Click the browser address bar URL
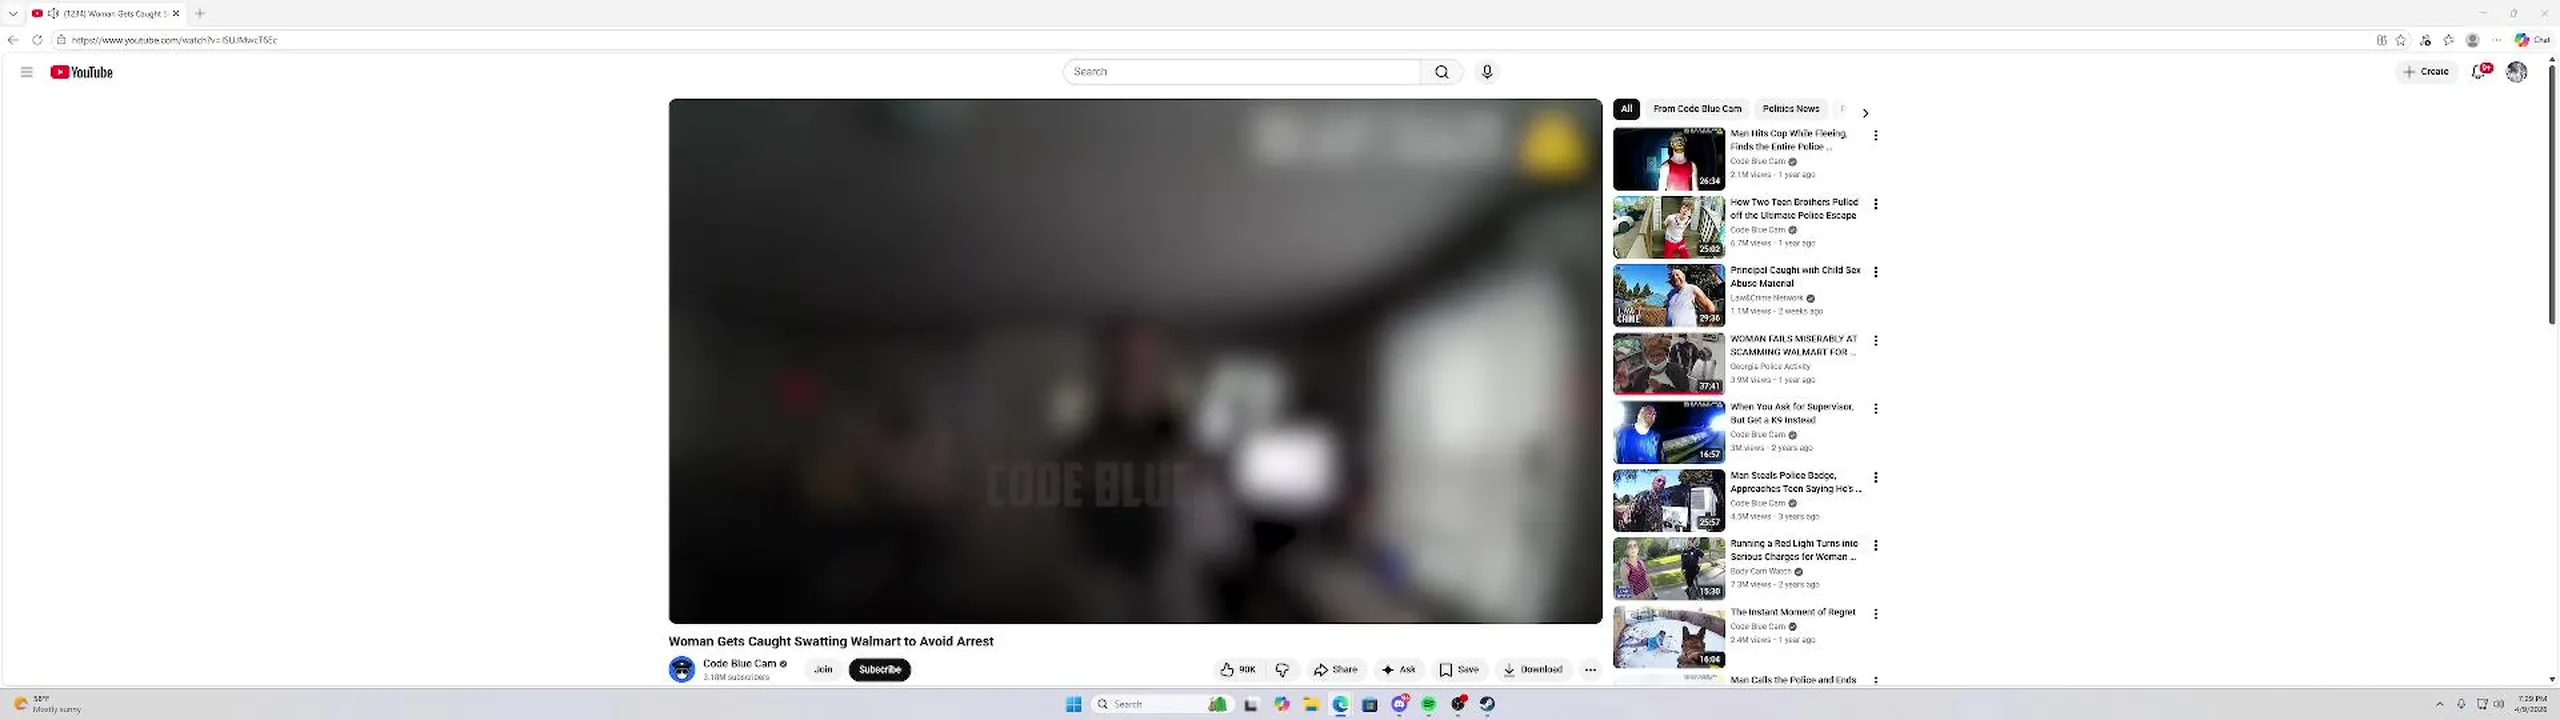Viewport: 2560px width, 720px height. [x=174, y=40]
